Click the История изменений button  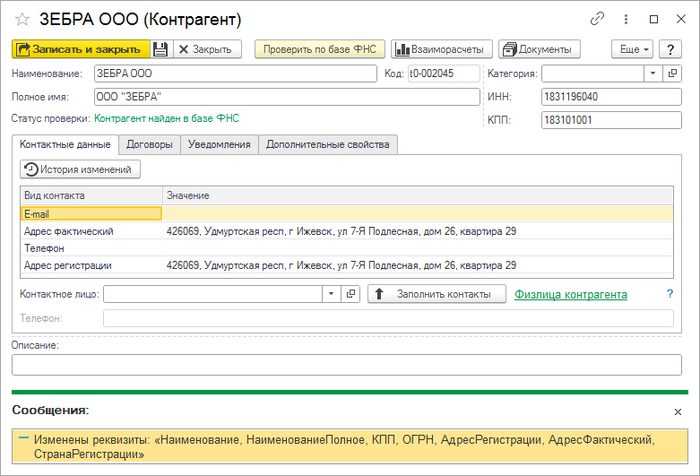tap(82, 170)
